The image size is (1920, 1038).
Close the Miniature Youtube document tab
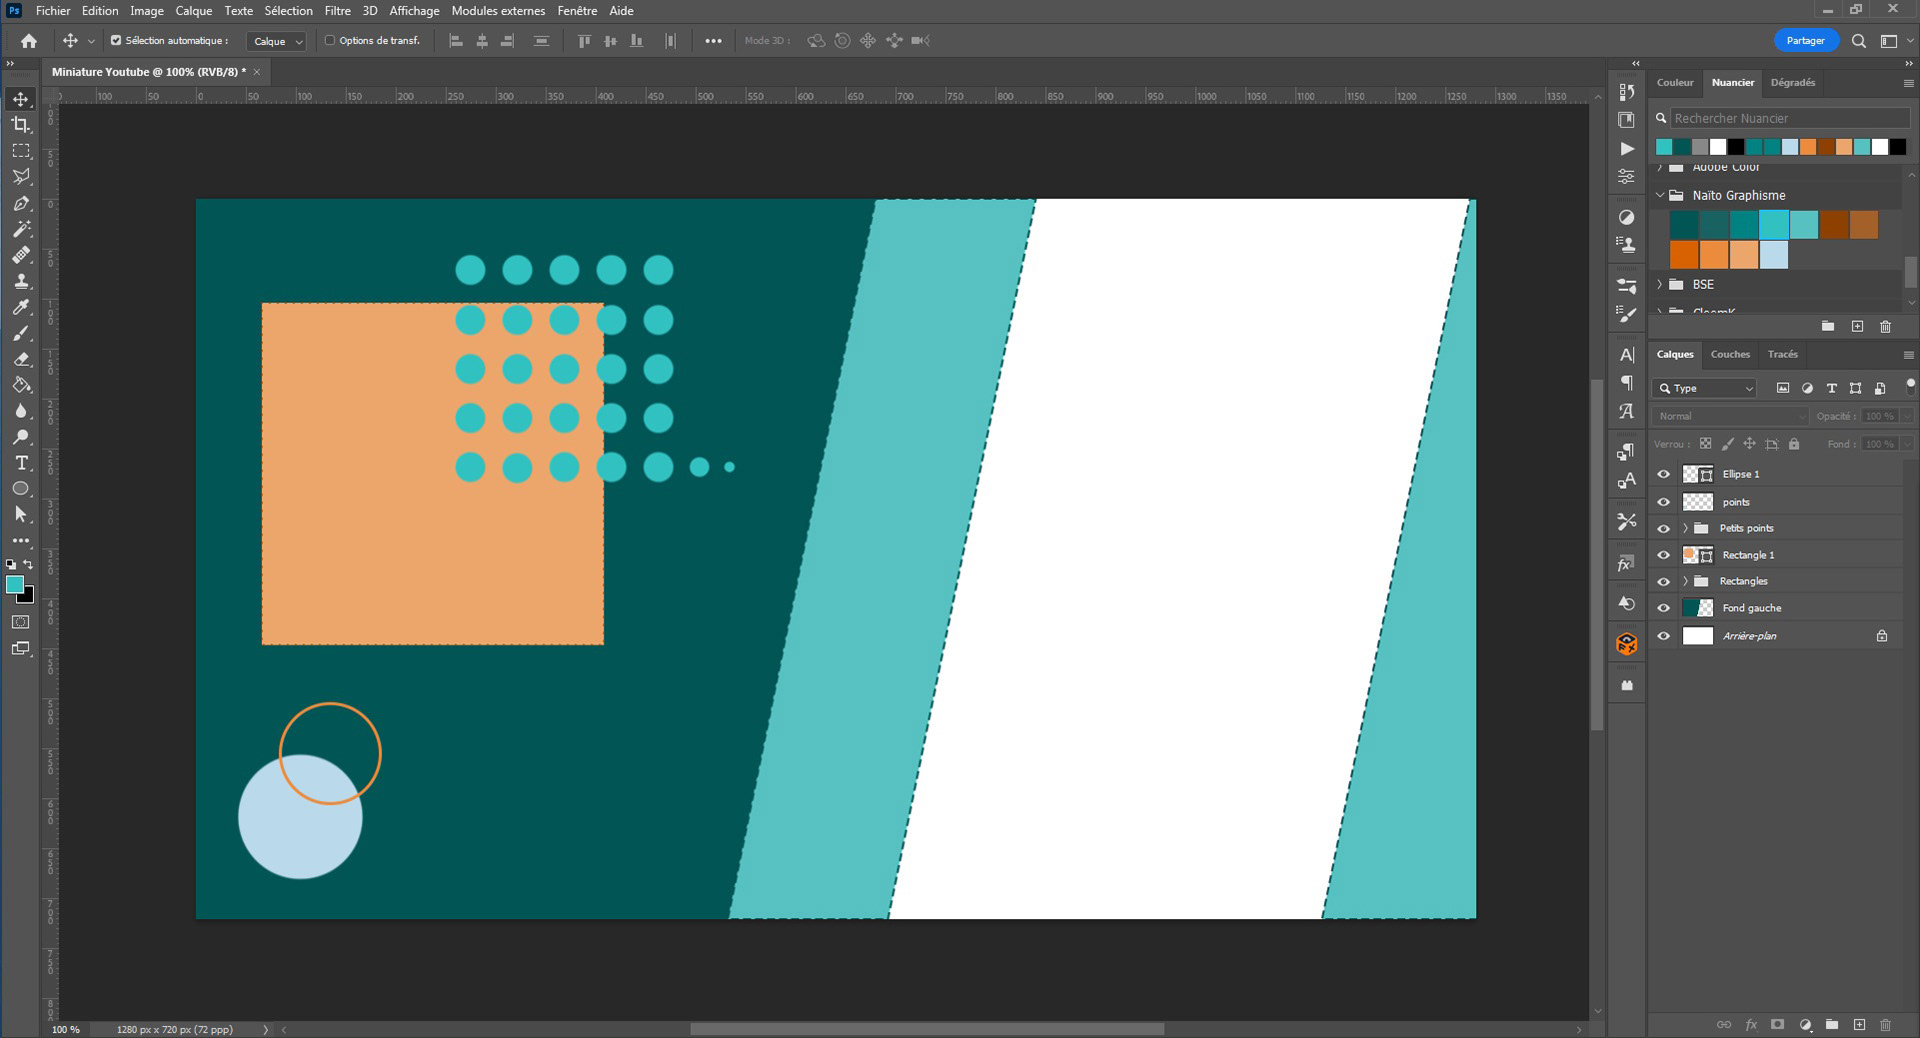pos(257,72)
